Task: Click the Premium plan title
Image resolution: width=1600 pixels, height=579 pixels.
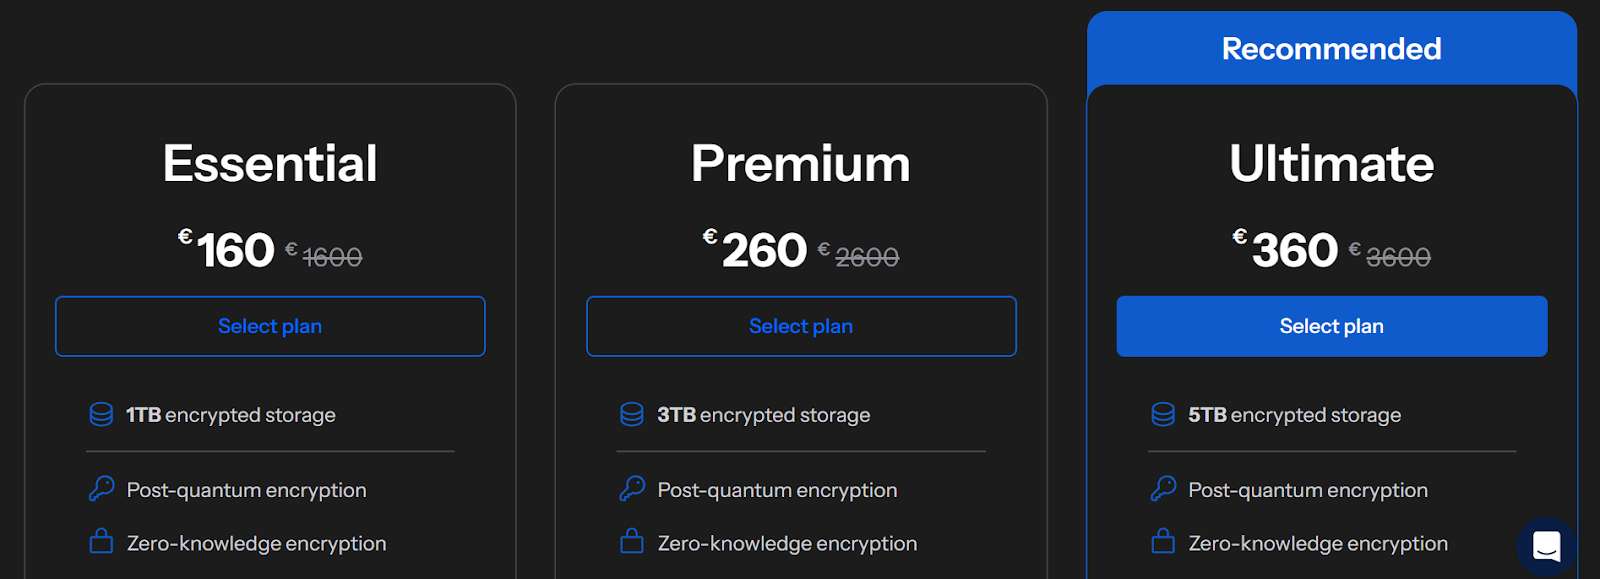Action: 800,162
